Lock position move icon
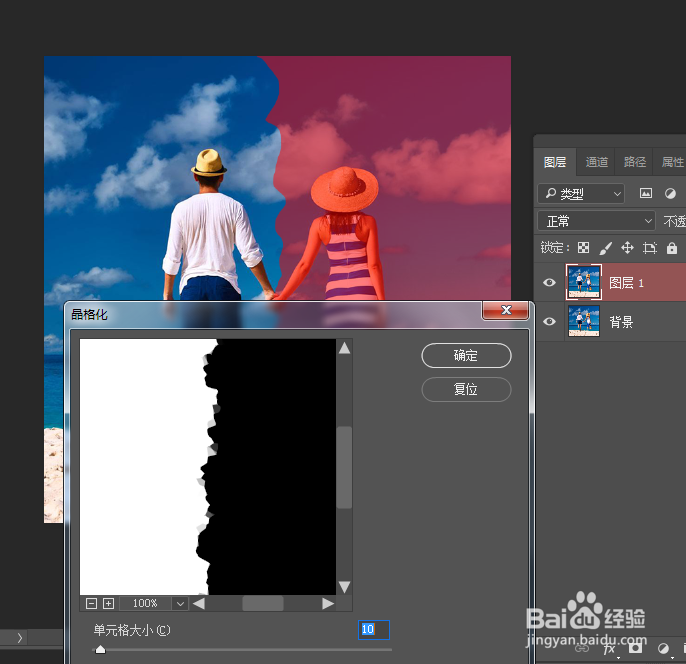The image size is (686, 664). coord(627,248)
